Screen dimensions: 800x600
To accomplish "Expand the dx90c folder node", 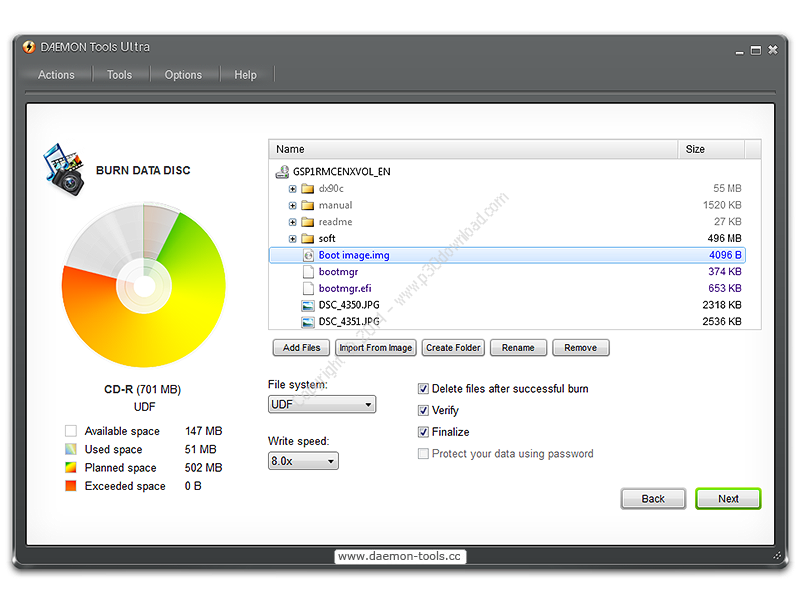I will [292, 189].
